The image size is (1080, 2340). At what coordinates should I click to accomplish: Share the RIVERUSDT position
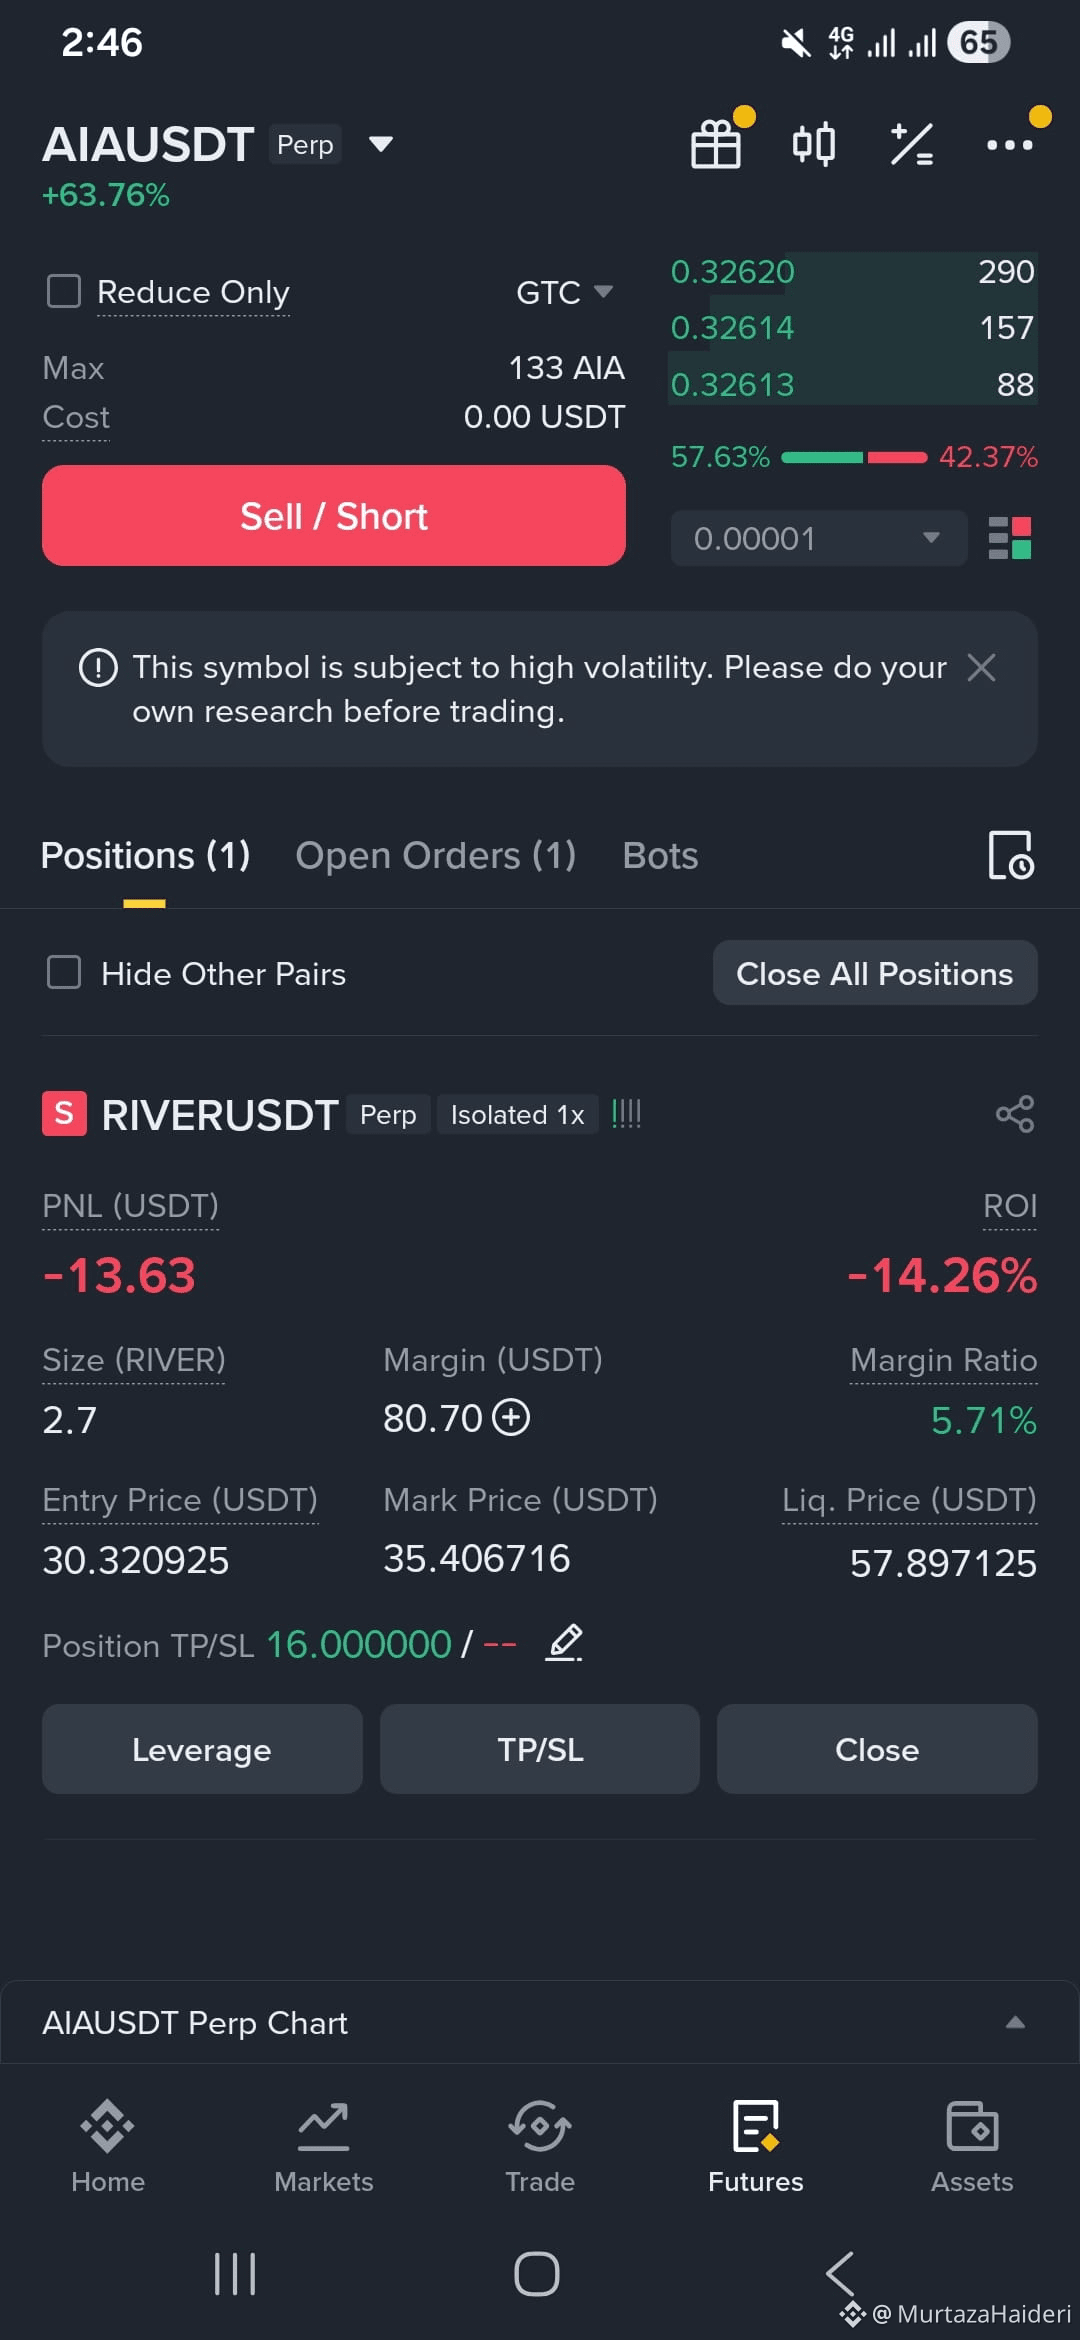tap(1015, 1114)
